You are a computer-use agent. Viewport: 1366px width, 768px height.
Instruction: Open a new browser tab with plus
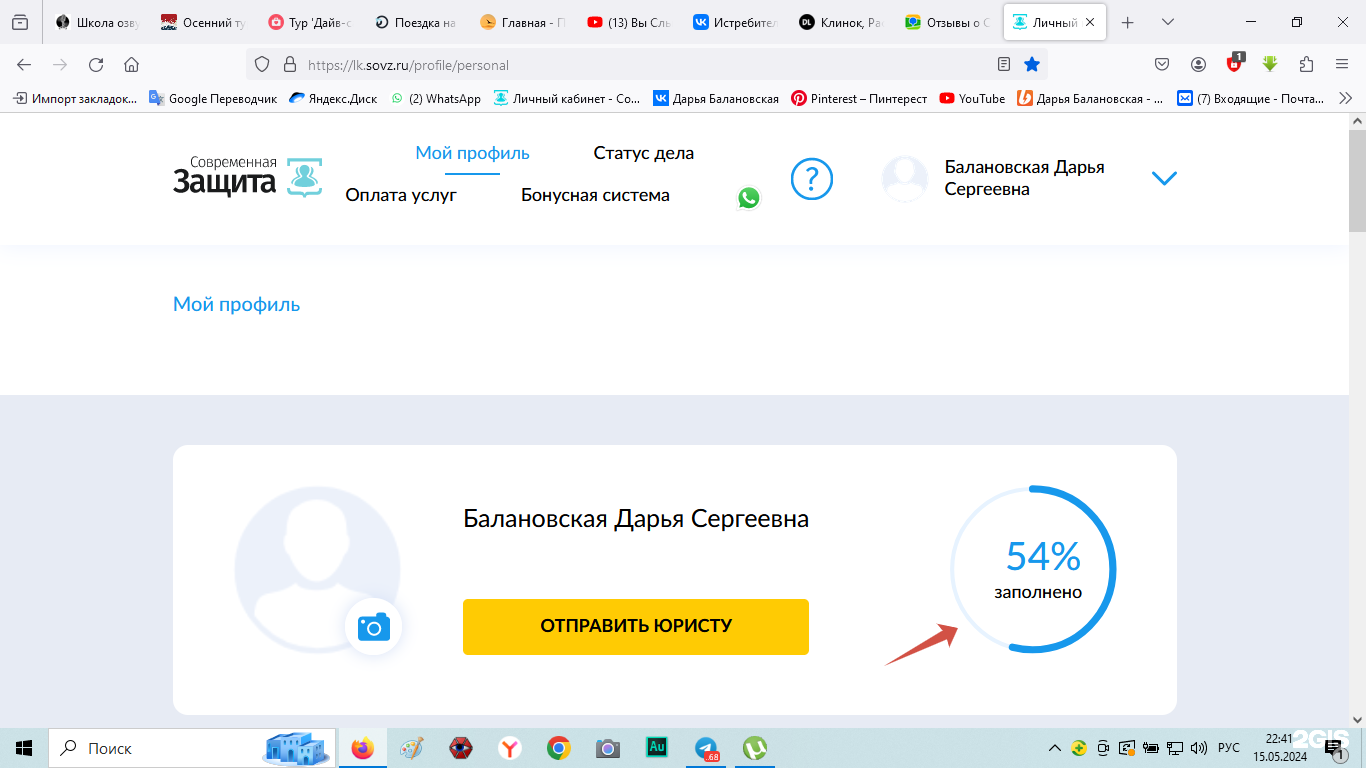pos(1128,22)
